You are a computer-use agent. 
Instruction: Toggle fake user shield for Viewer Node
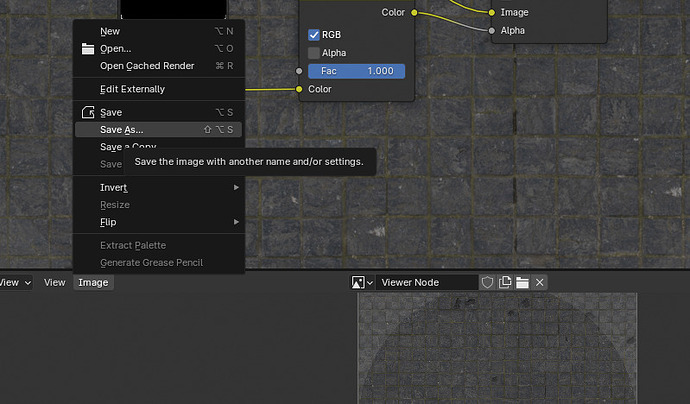[487, 282]
